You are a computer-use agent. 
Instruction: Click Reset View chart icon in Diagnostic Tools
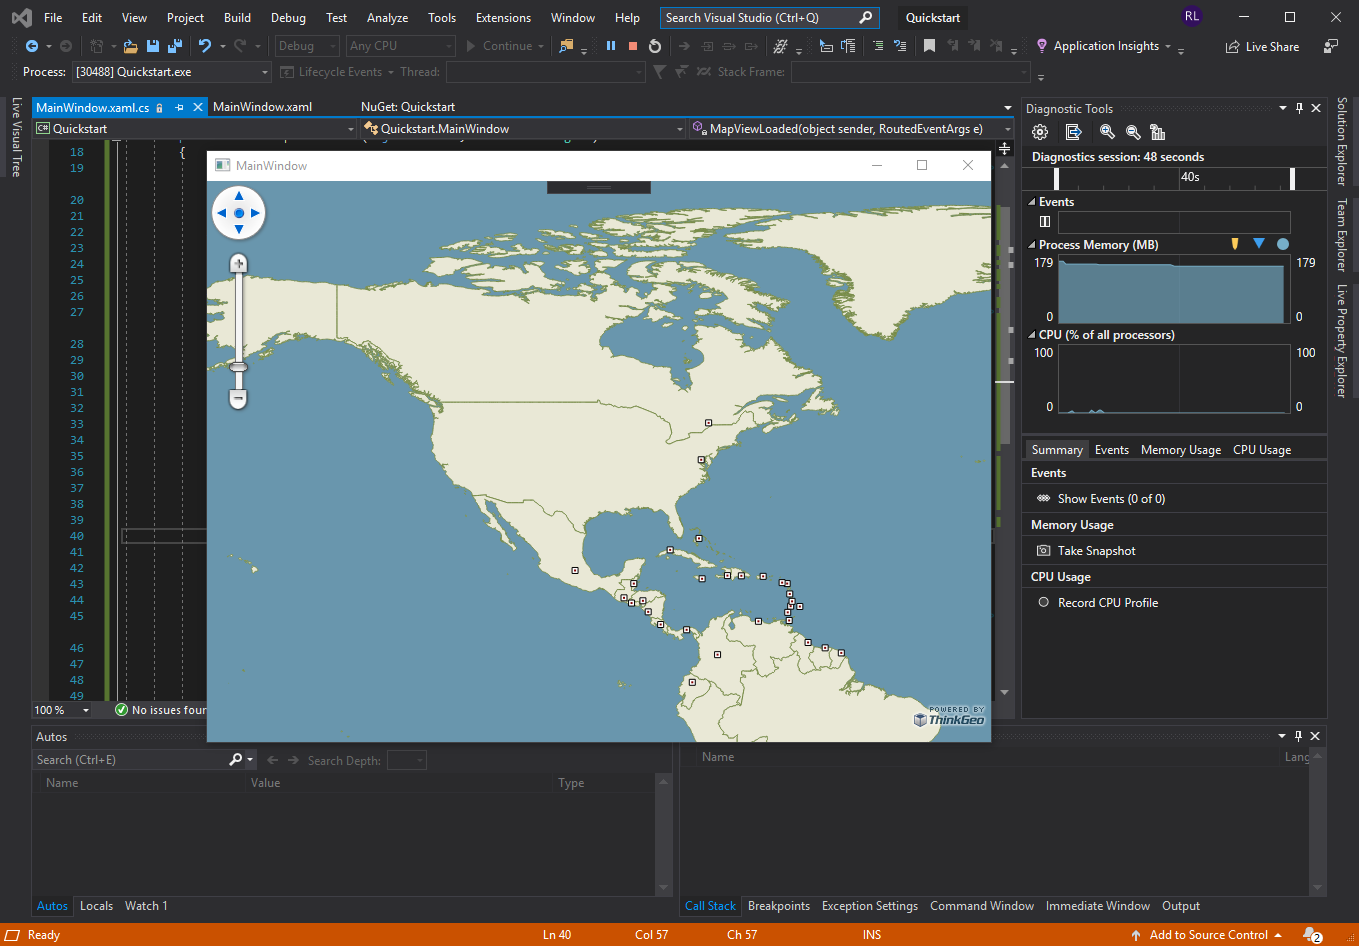1157,131
